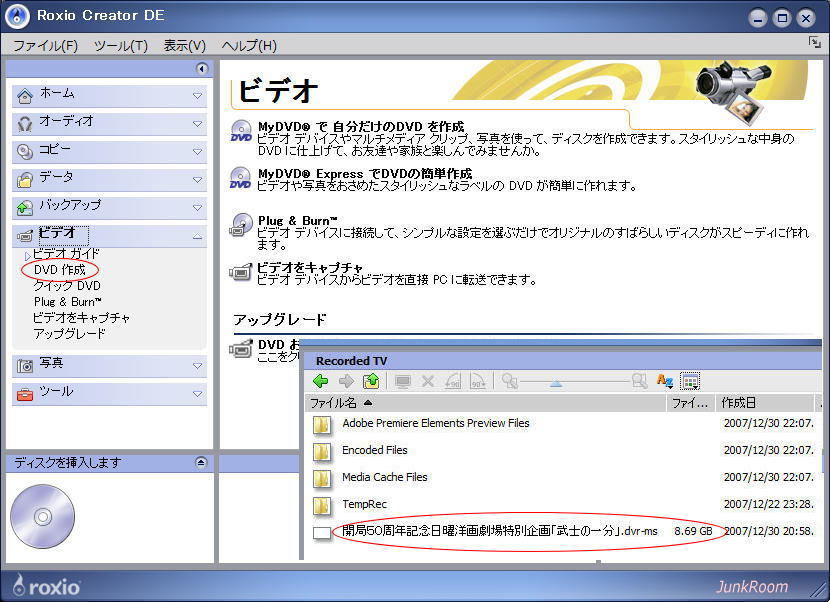Click the DVD icon next to MyDVD 自分だけのDVD
830x602 pixels.
click(241, 131)
